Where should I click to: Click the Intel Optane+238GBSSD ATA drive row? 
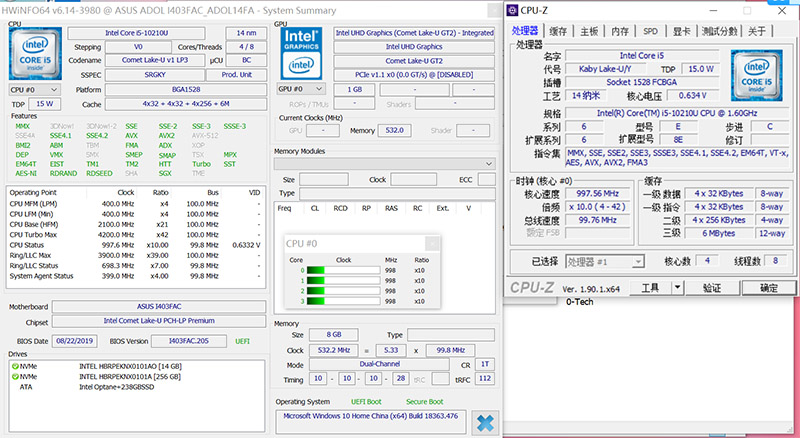pyautogui.click(x=137, y=387)
